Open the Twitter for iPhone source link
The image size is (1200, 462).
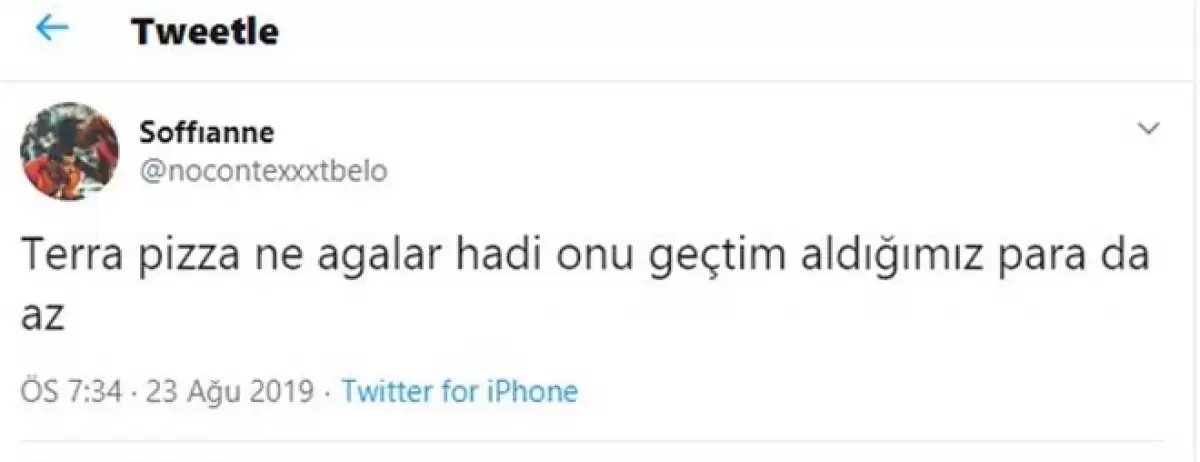(459, 391)
